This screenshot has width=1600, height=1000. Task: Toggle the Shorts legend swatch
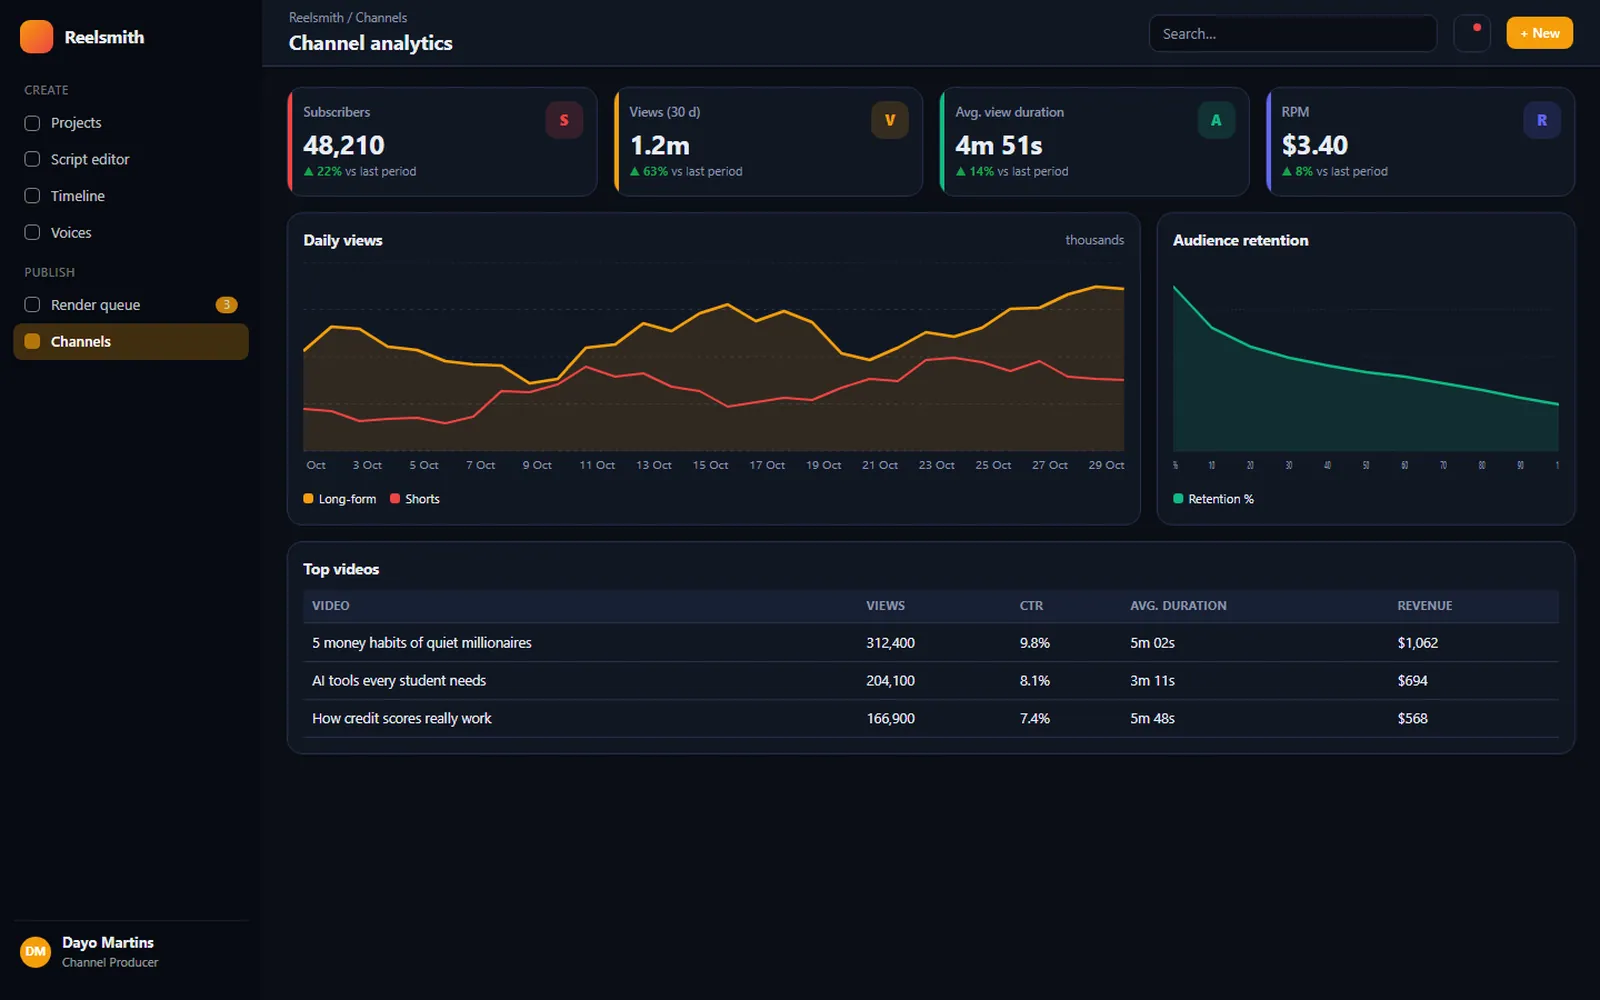click(395, 499)
